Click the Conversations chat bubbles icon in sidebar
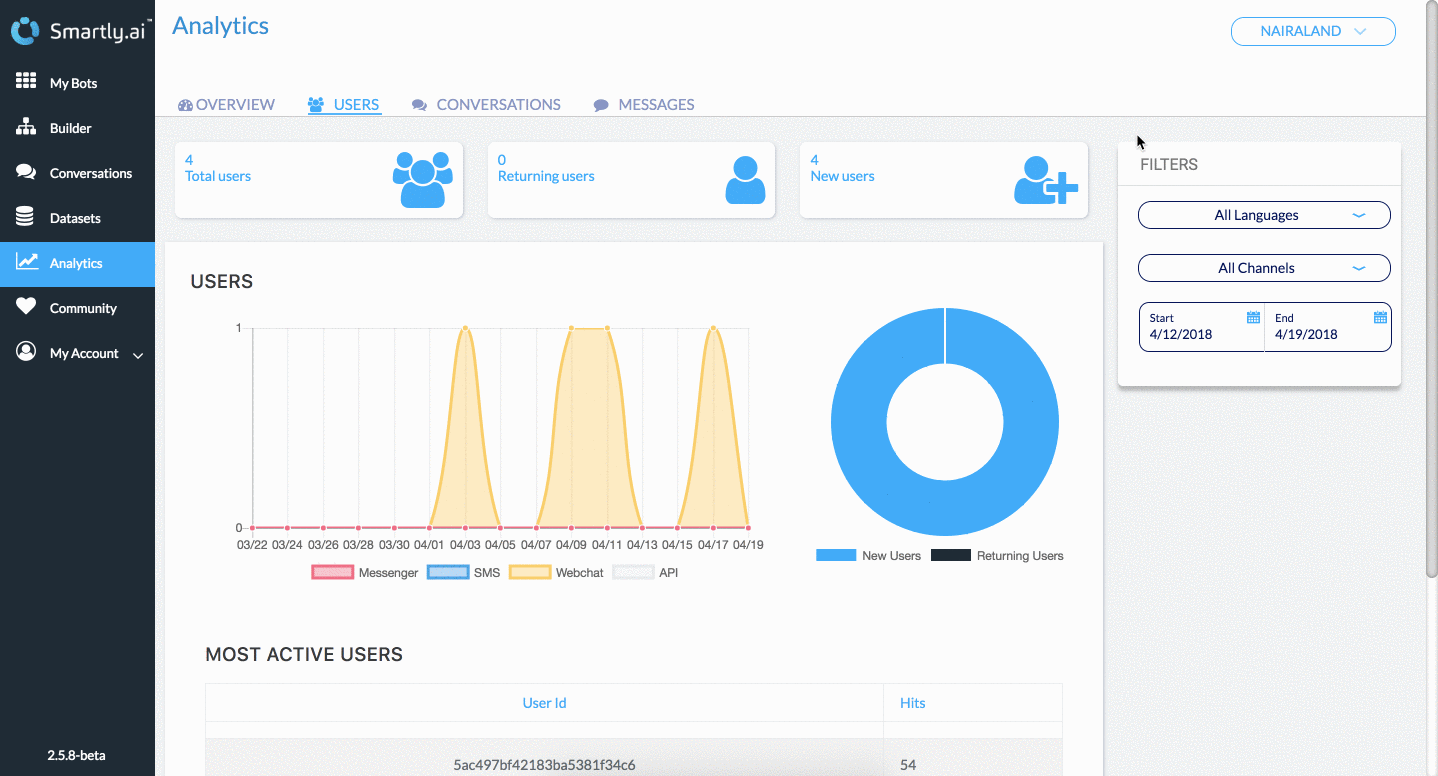The width and height of the screenshot is (1438, 776). tap(26, 172)
